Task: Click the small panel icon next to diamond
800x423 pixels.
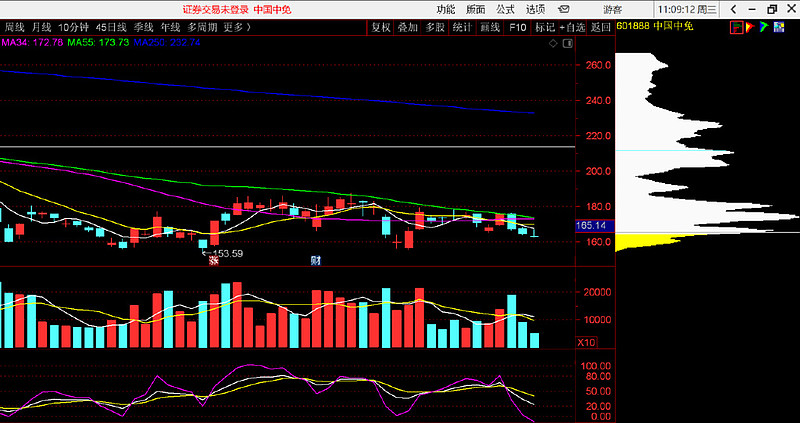Action: point(568,44)
